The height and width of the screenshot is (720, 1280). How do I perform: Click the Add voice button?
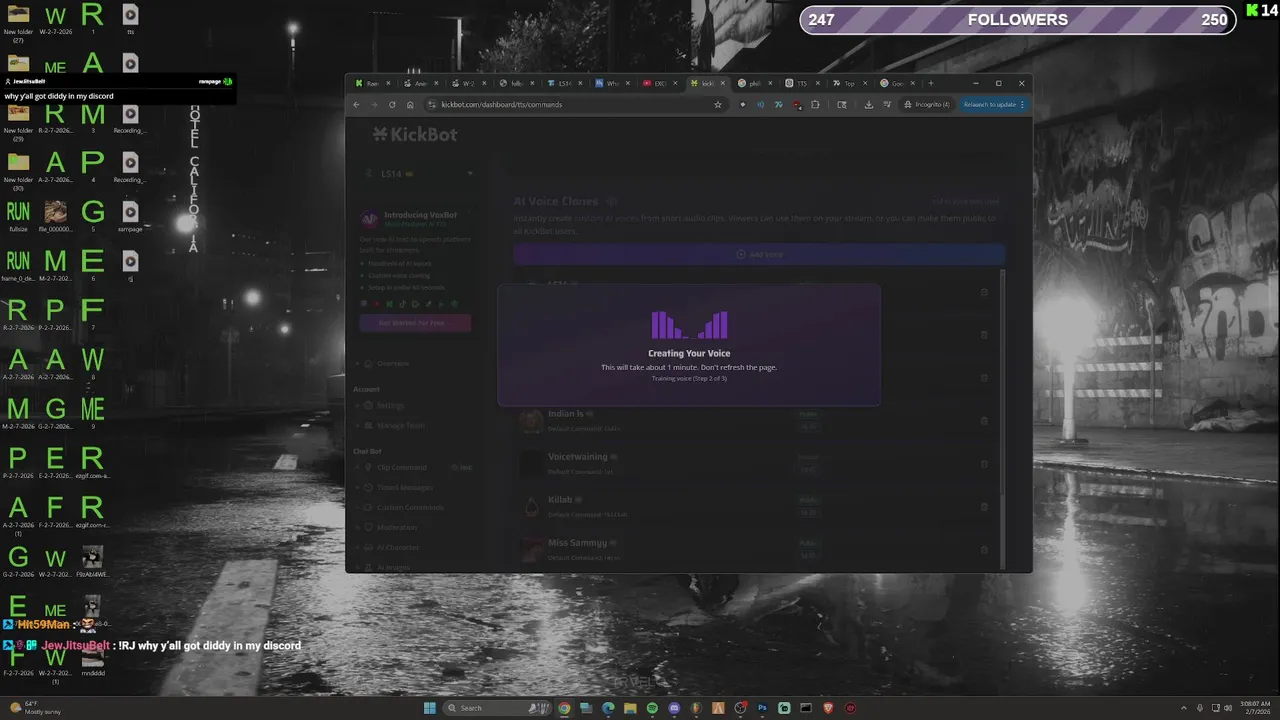(759, 254)
